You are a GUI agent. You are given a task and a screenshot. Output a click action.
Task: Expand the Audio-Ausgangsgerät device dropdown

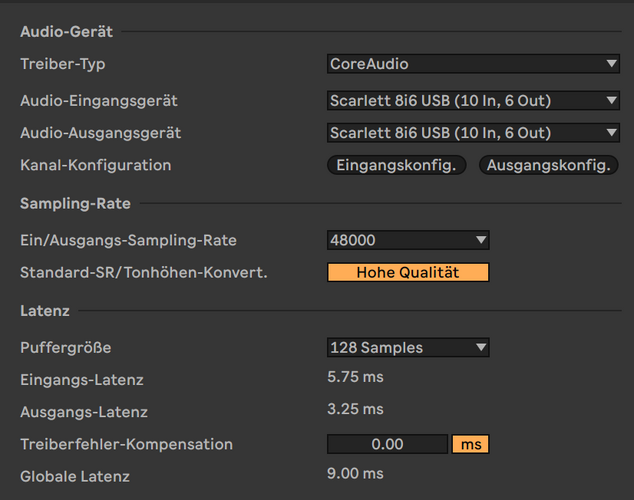473,132
